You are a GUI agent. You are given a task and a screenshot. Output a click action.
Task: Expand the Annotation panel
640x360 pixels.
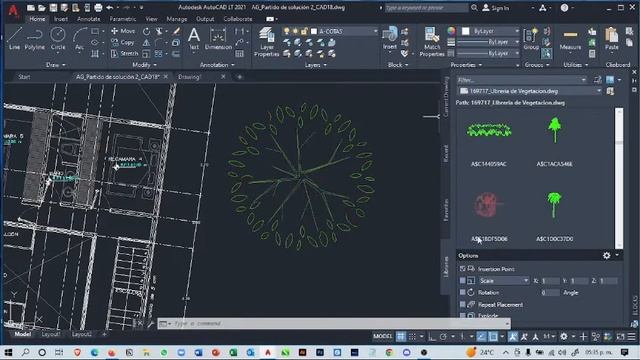click(217, 64)
